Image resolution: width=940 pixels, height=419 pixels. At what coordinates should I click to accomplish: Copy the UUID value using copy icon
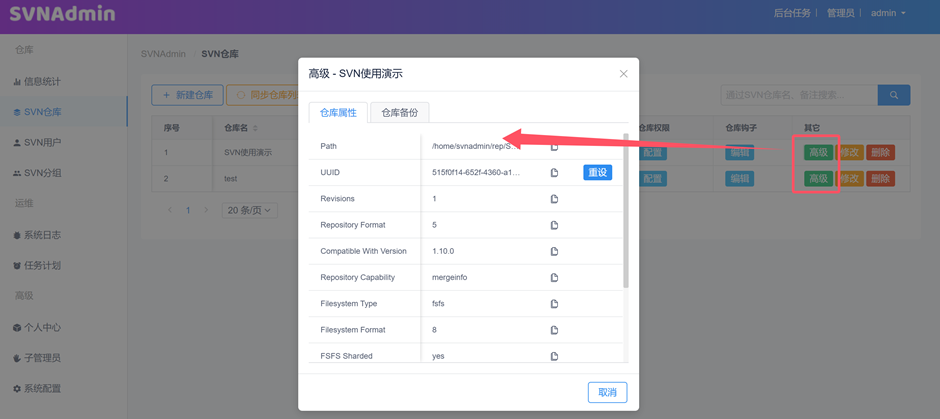[x=555, y=173]
